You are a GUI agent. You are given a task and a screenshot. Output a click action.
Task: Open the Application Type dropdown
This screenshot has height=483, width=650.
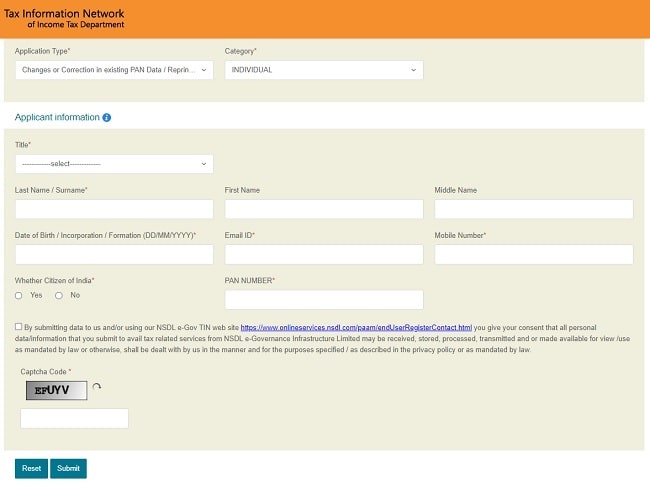(114, 70)
